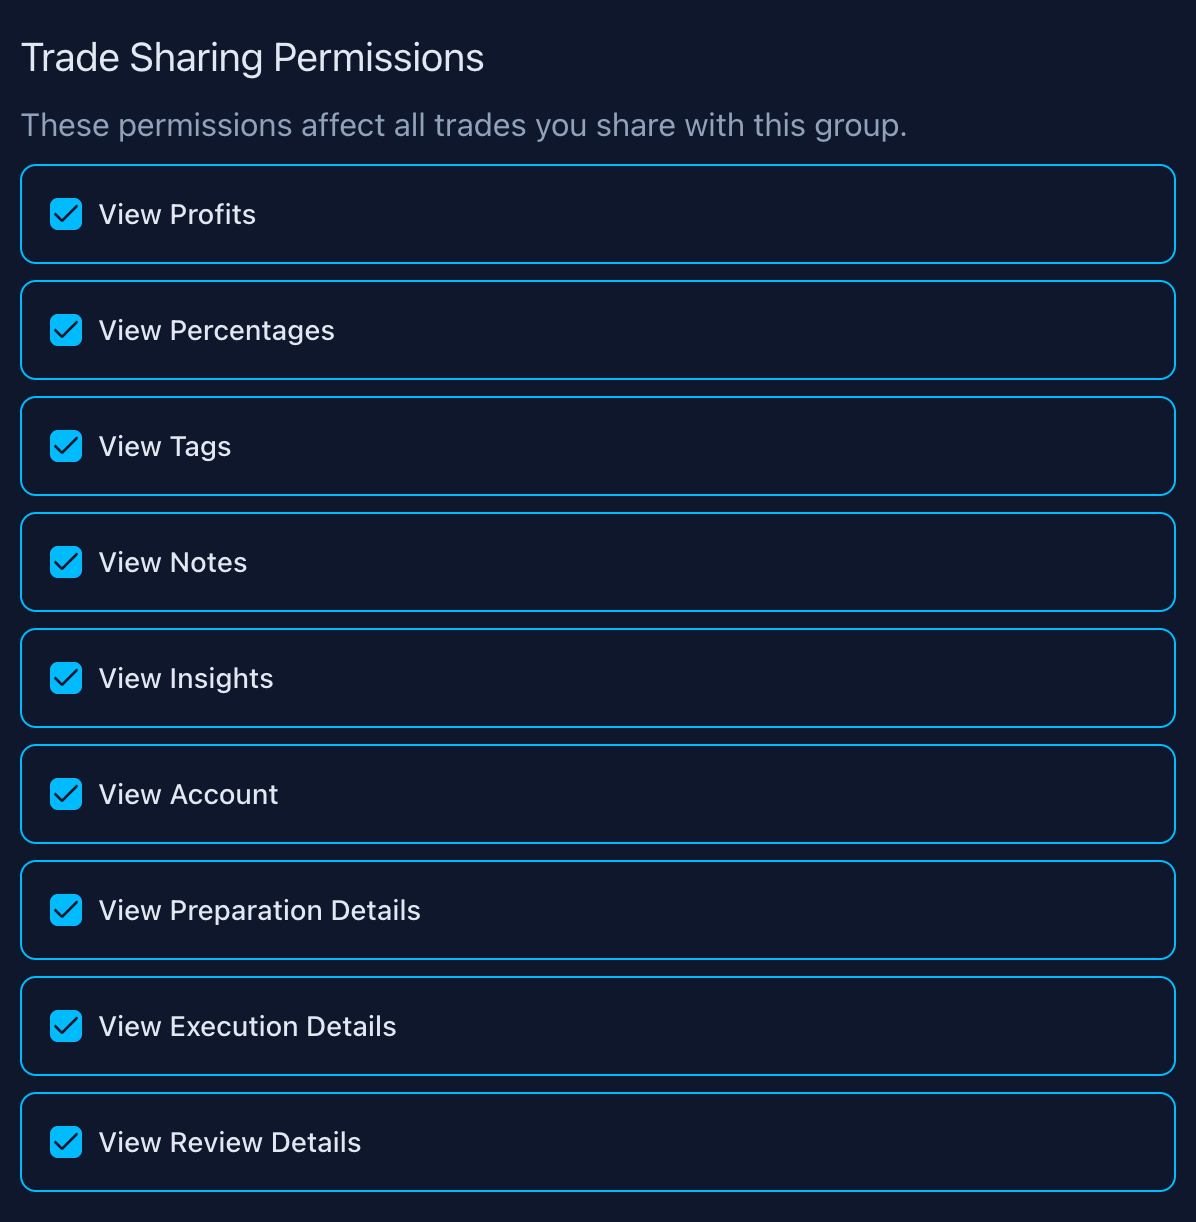
Task: Uncheck the View Execution Details checkbox
Action: click(66, 1026)
